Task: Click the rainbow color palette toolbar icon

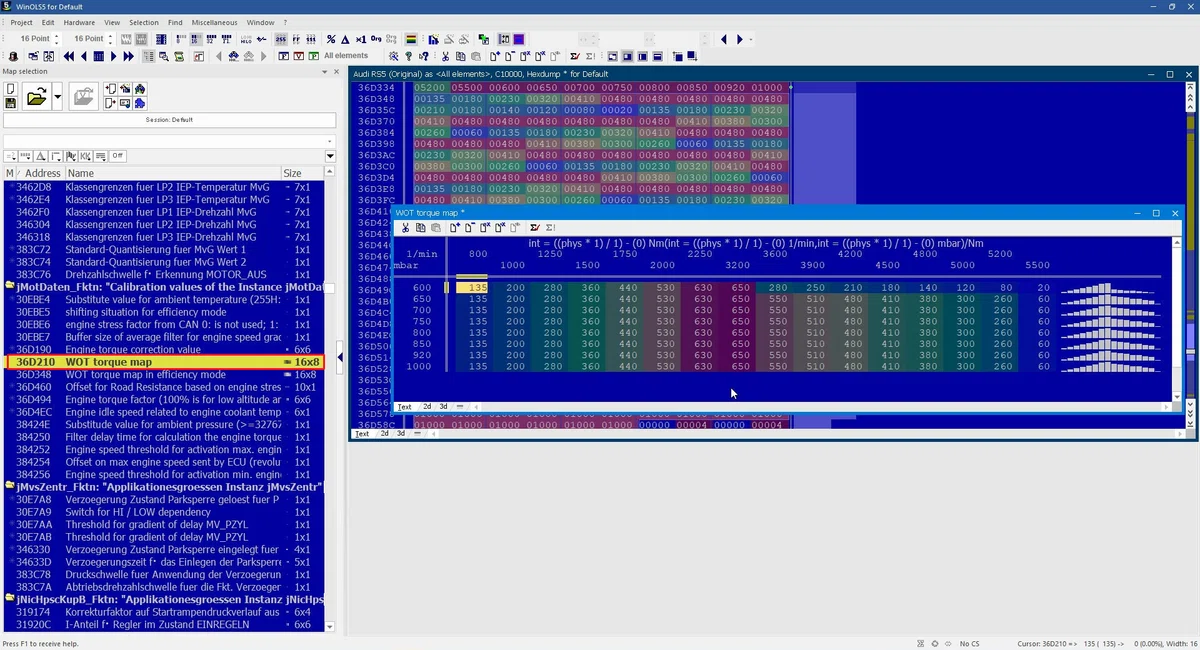Action: 411,39
